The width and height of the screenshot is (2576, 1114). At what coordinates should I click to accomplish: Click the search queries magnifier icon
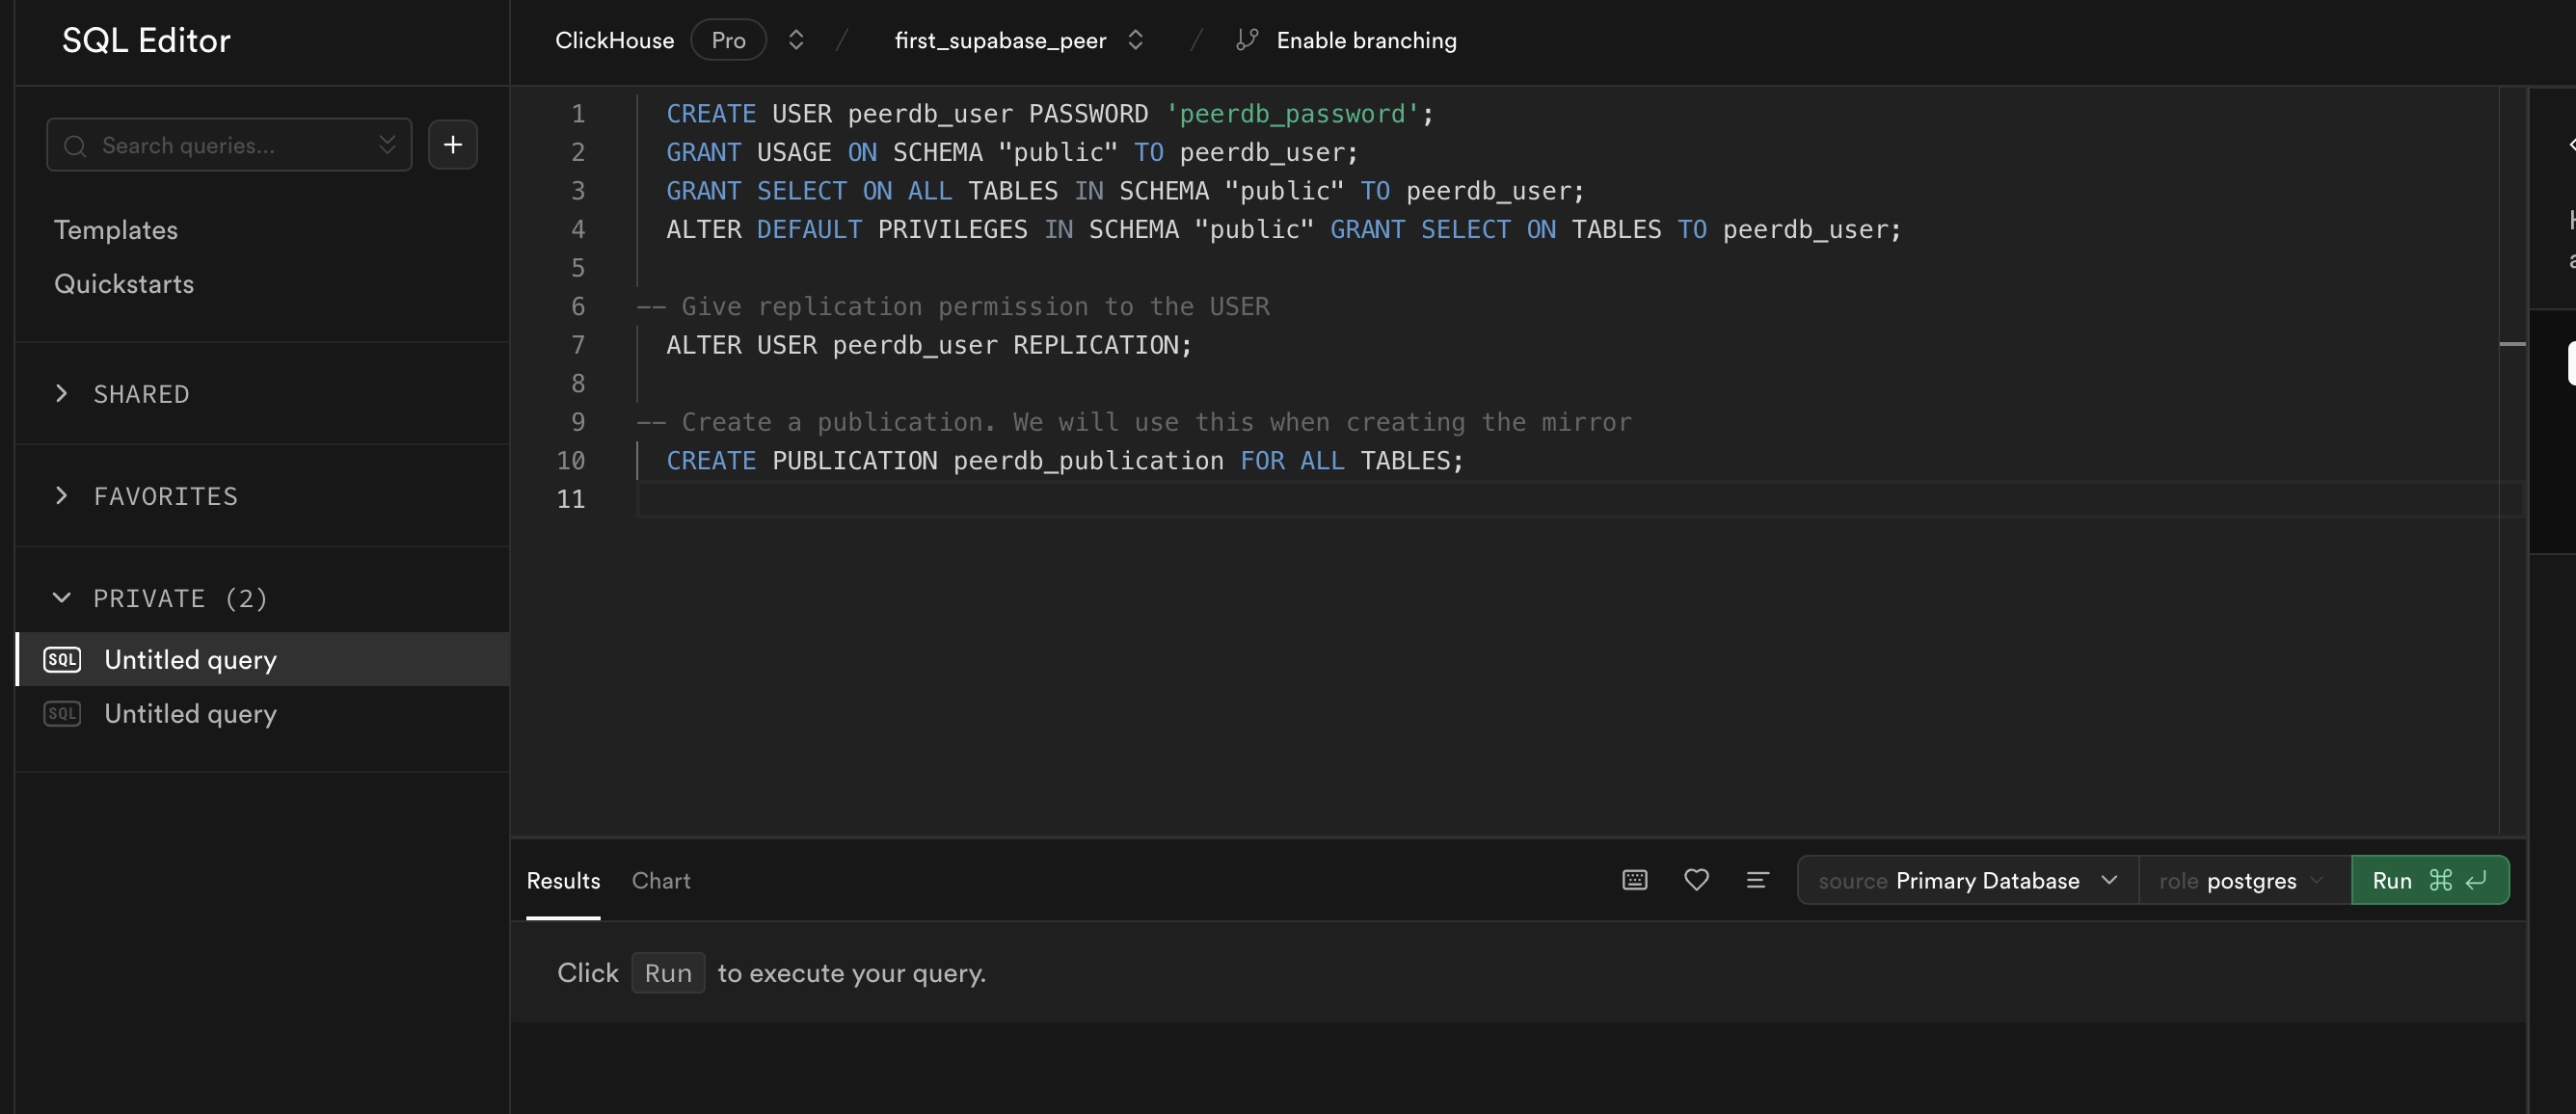[74, 143]
